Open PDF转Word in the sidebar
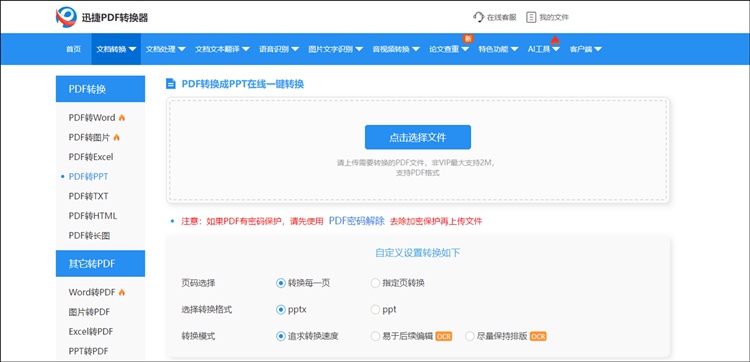The width and height of the screenshot is (750, 362). point(92,118)
